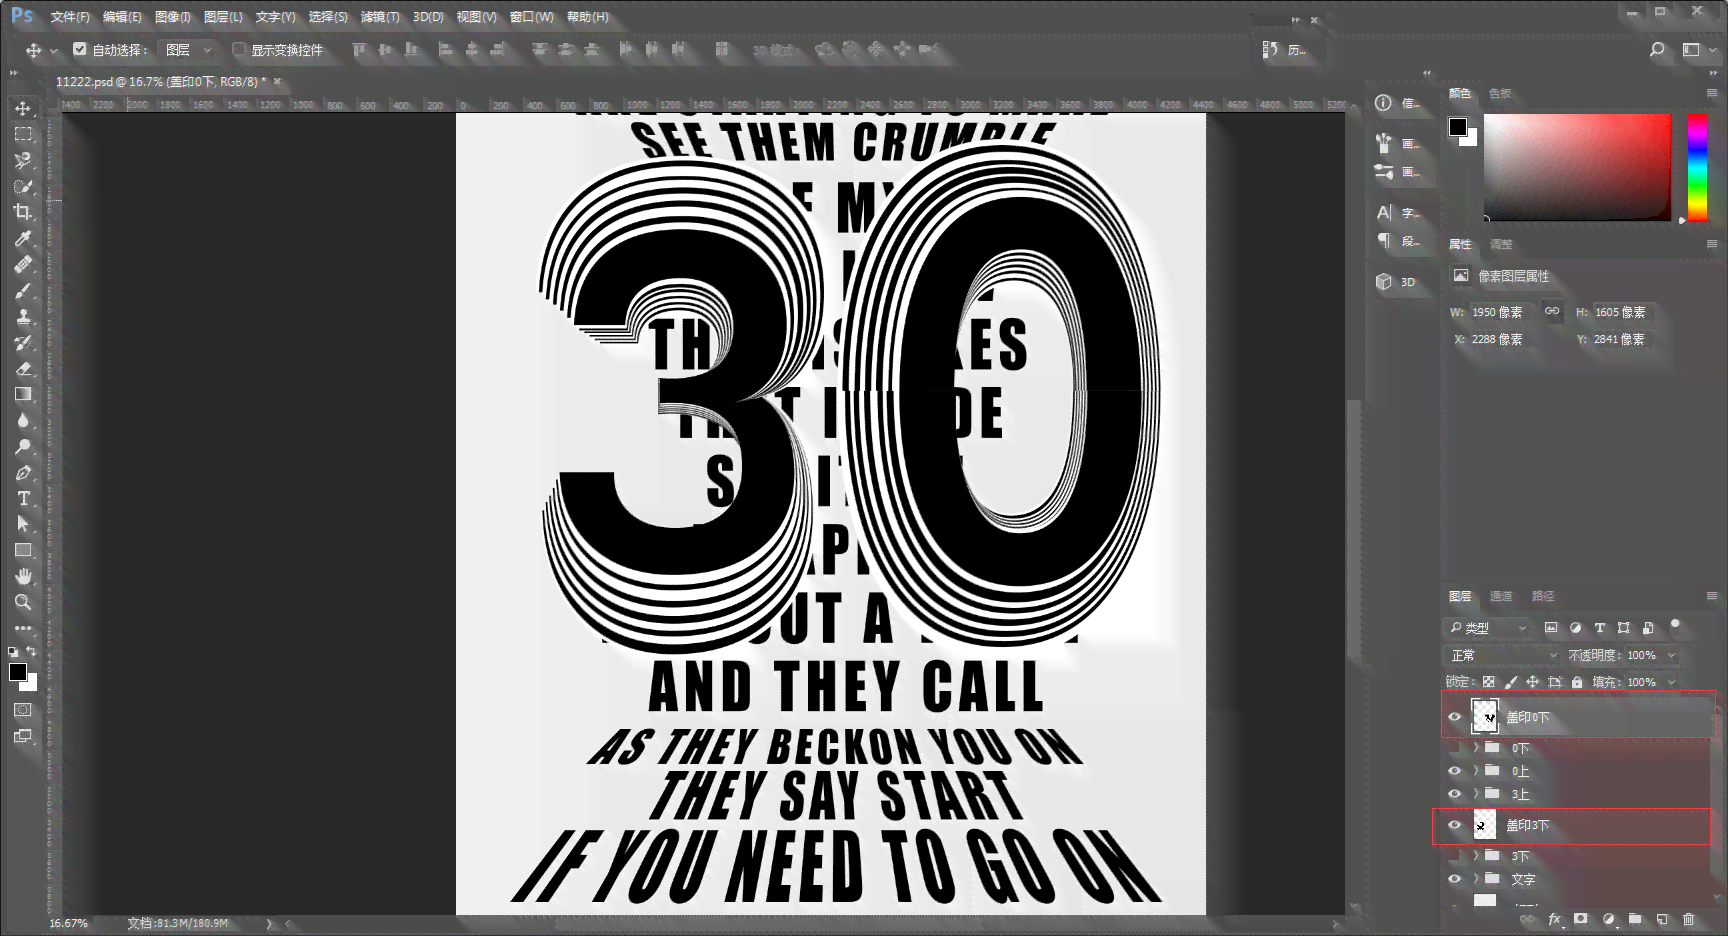Click the foreground color swatch in toolbox
The height and width of the screenshot is (936, 1728).
(18, 672)
